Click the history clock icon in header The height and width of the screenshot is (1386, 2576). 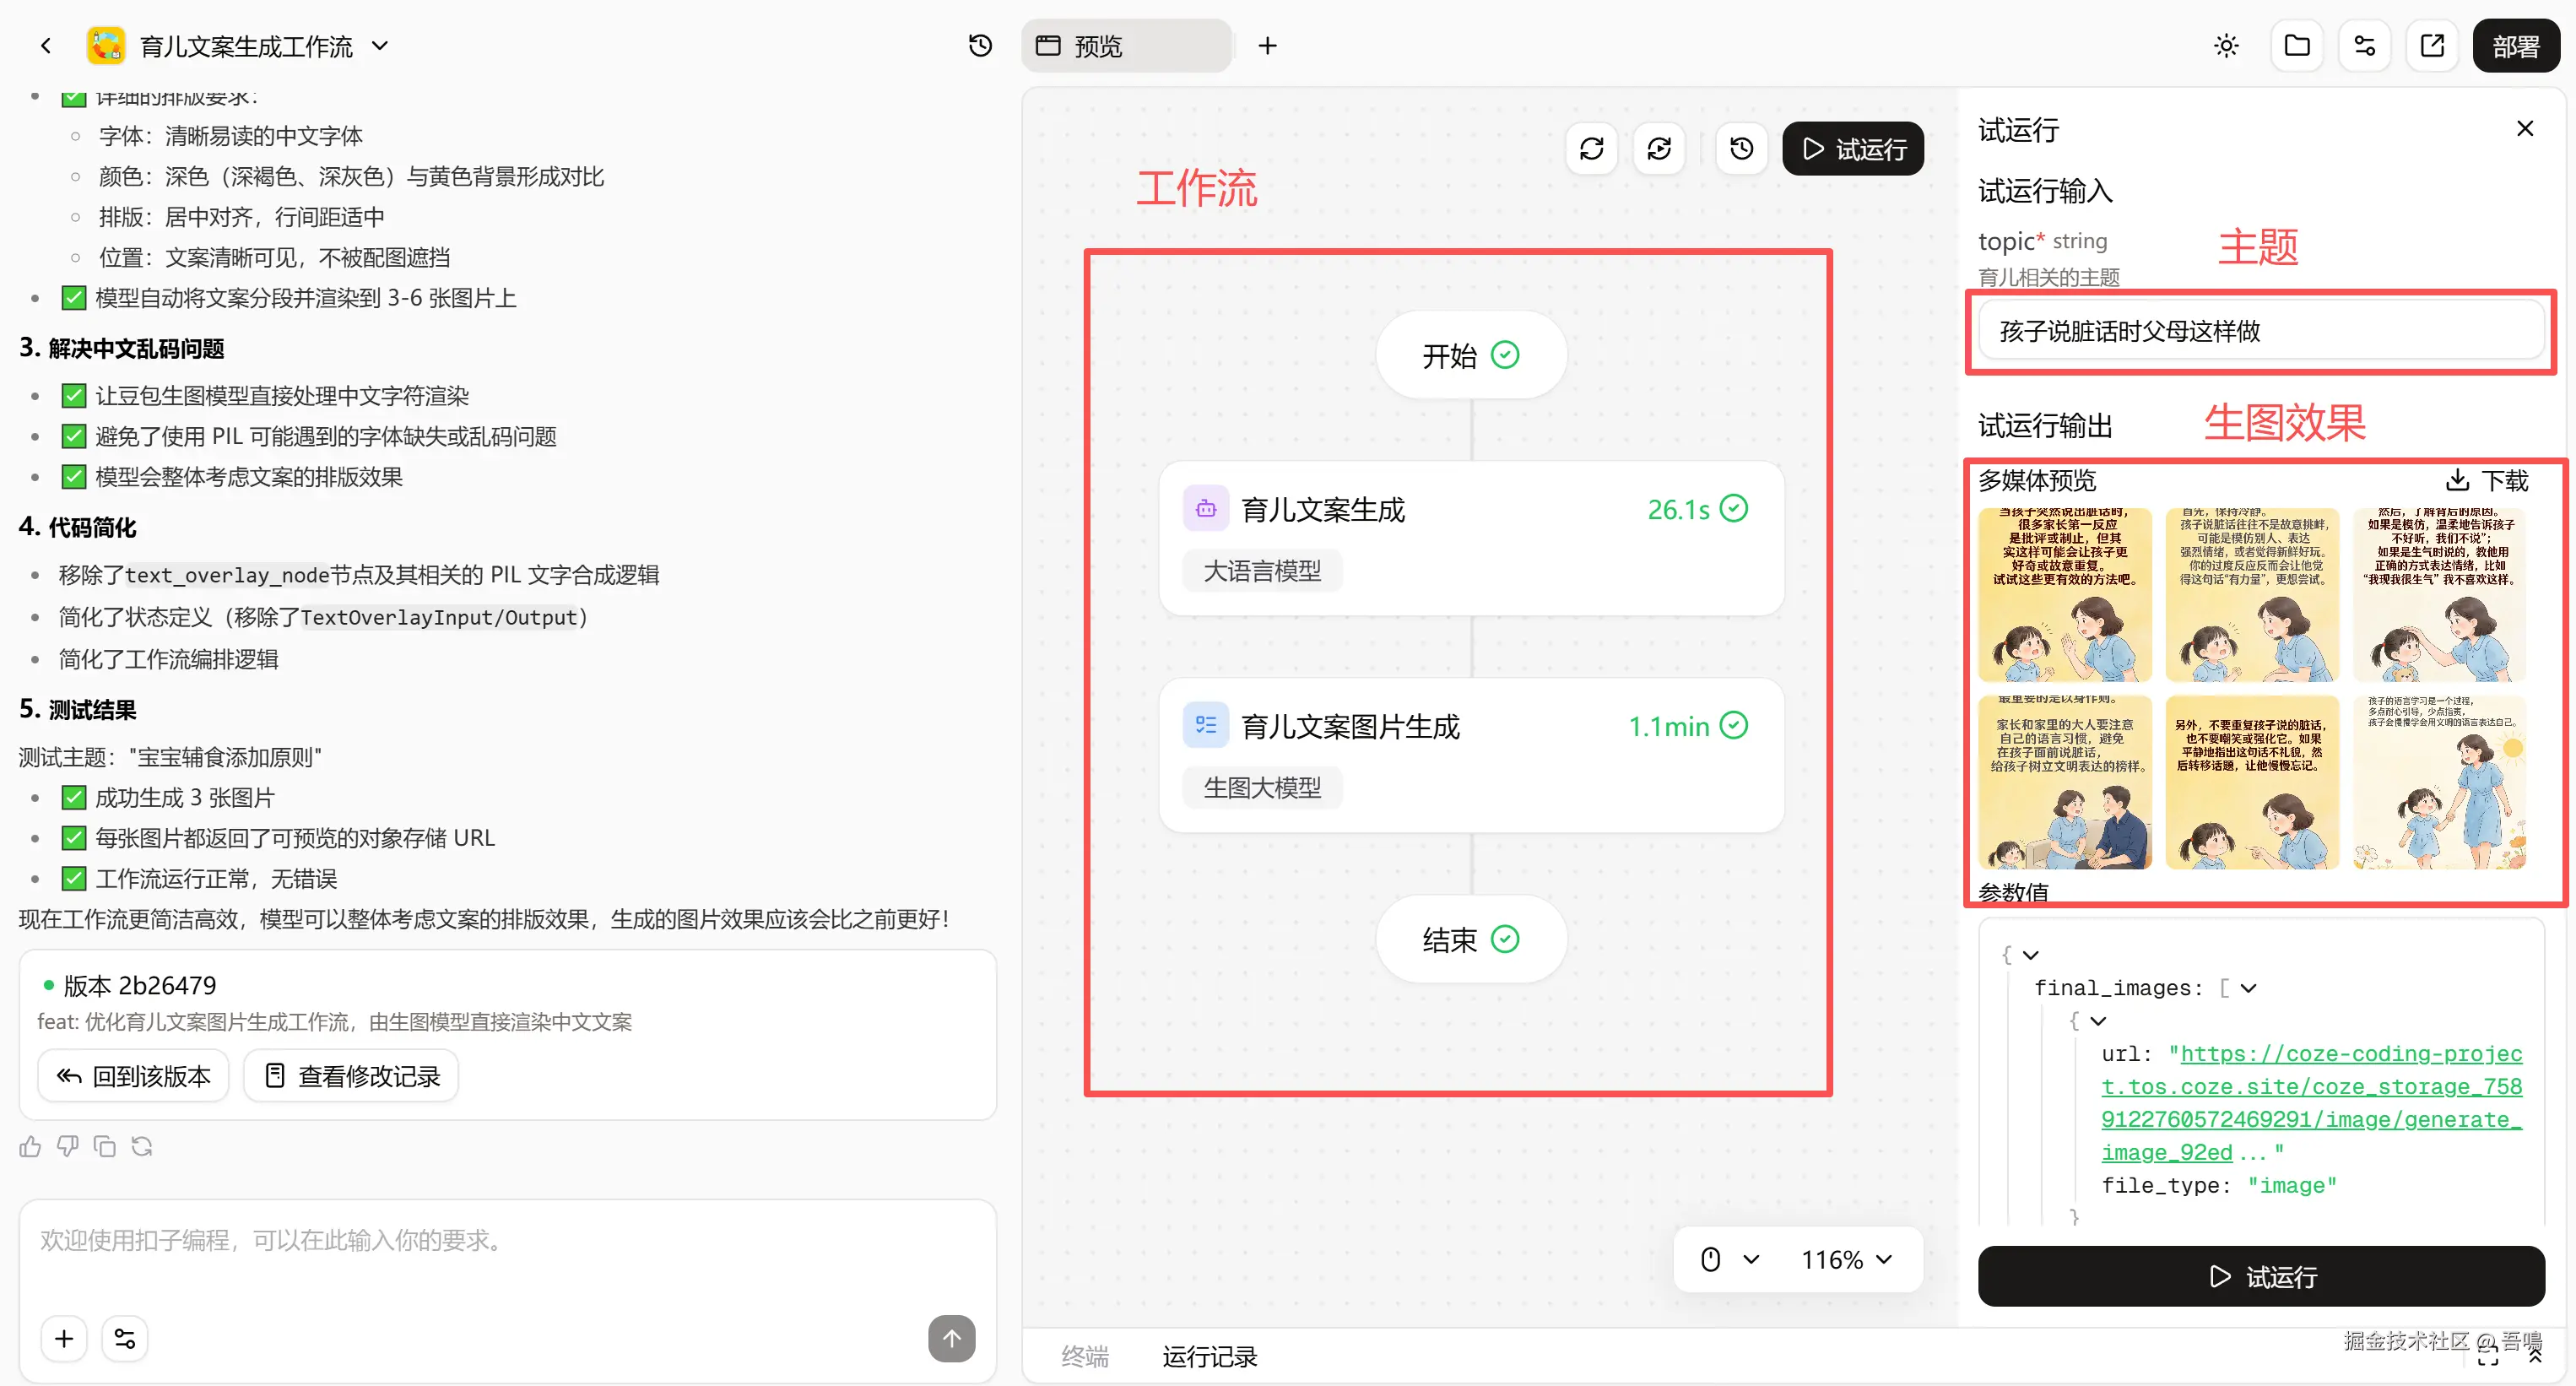[x=980, y=45]
